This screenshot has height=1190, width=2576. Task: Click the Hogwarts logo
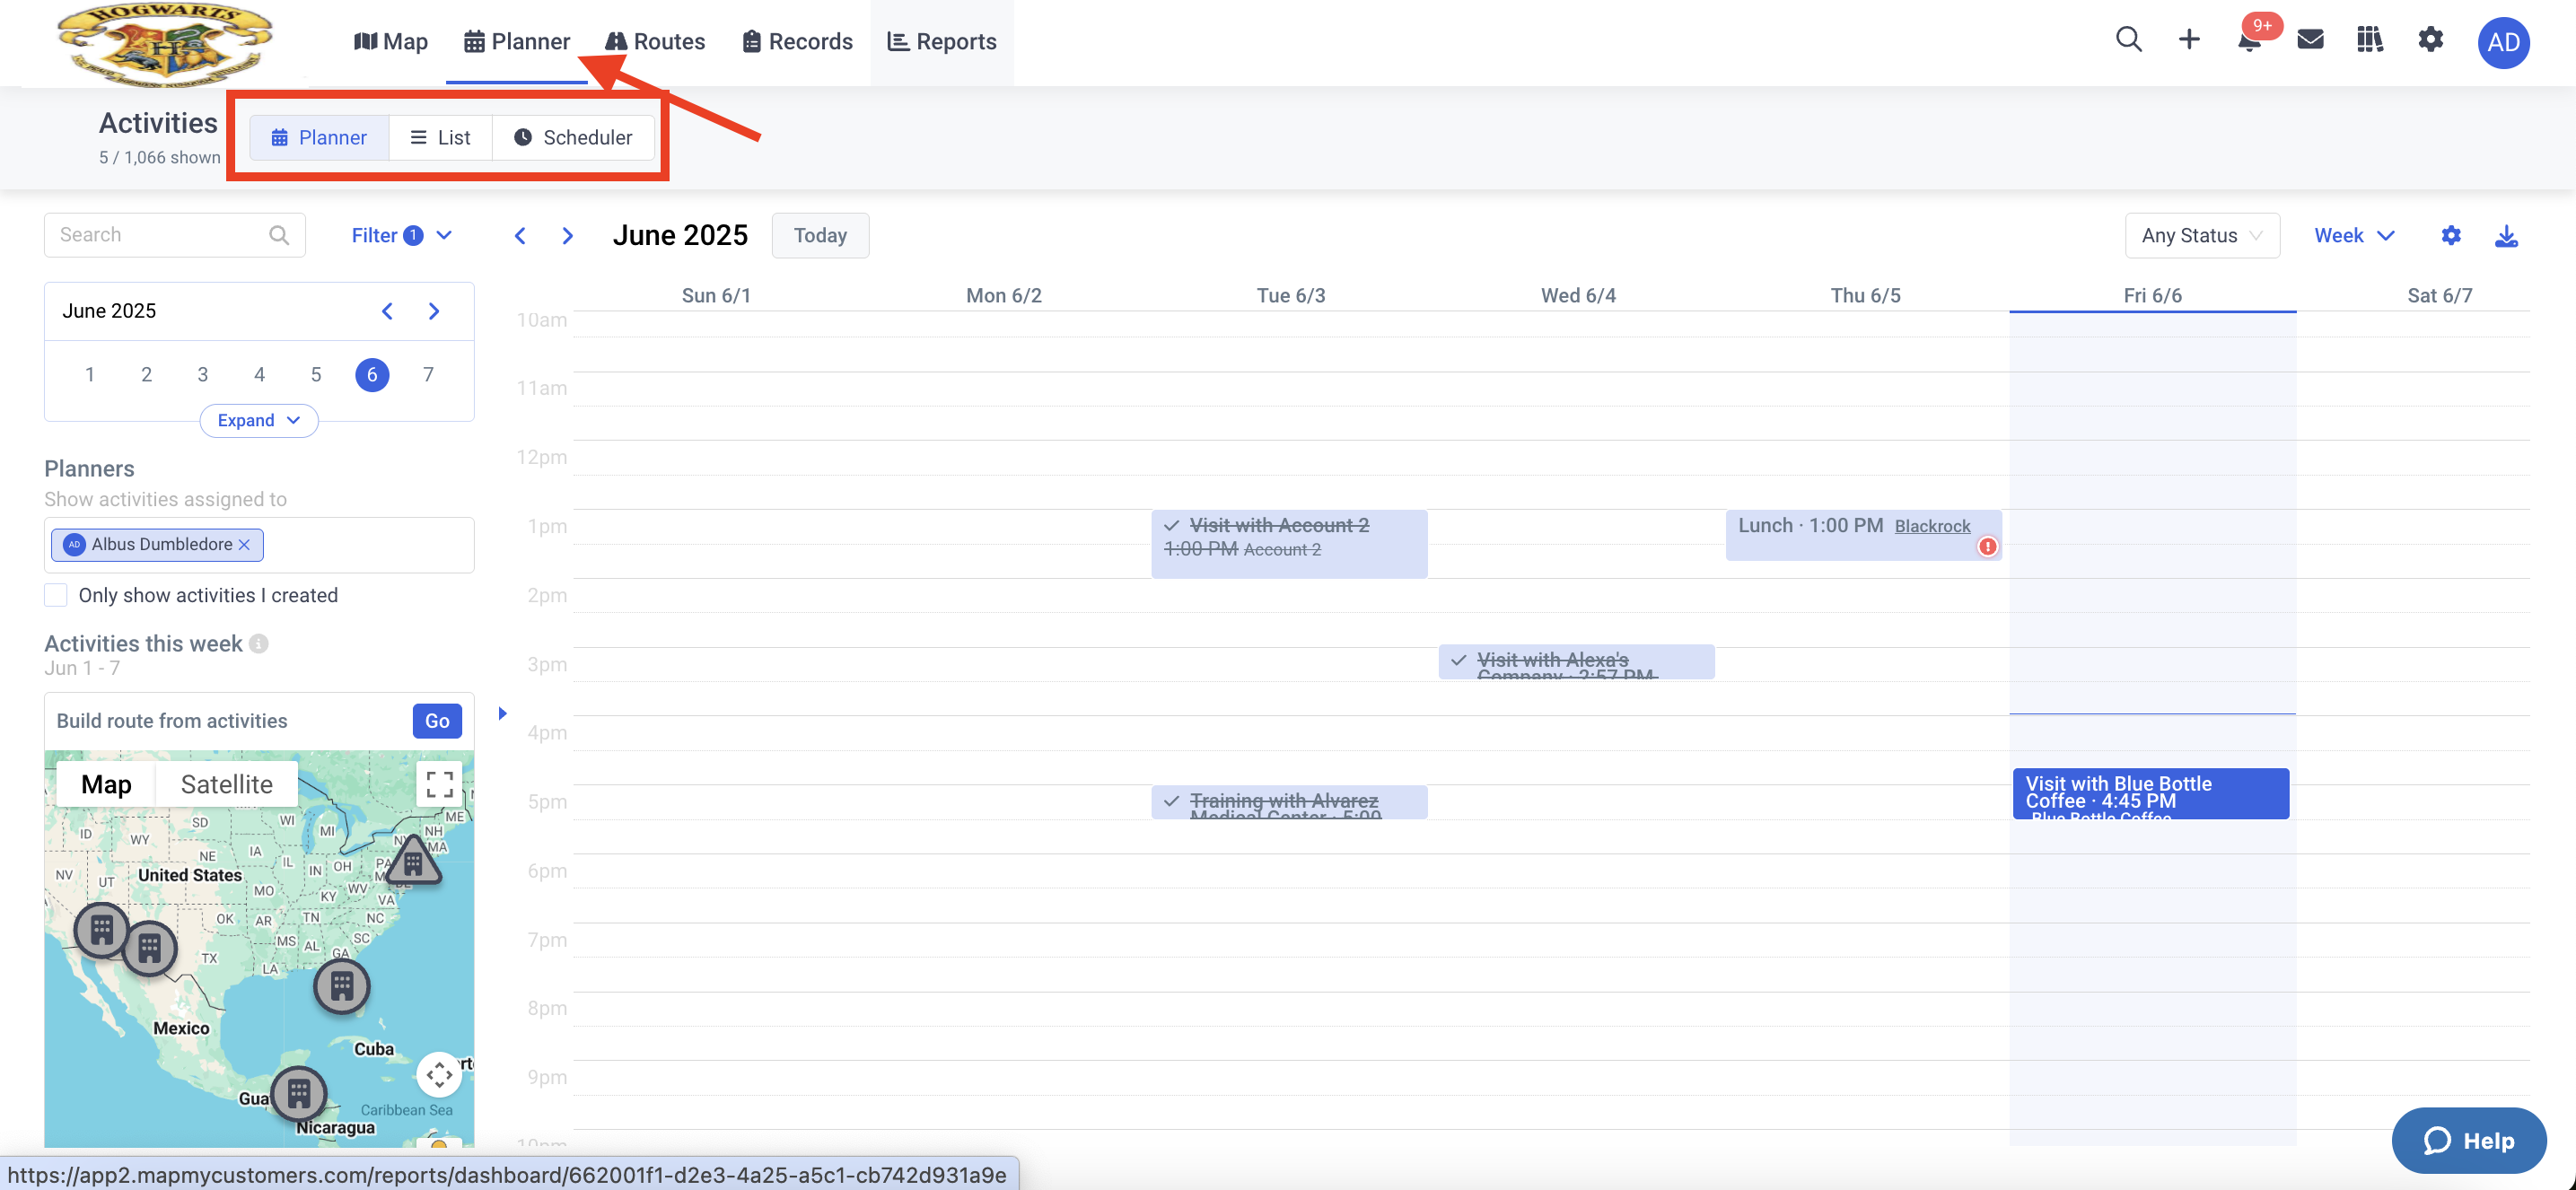(x=165, y=44)
